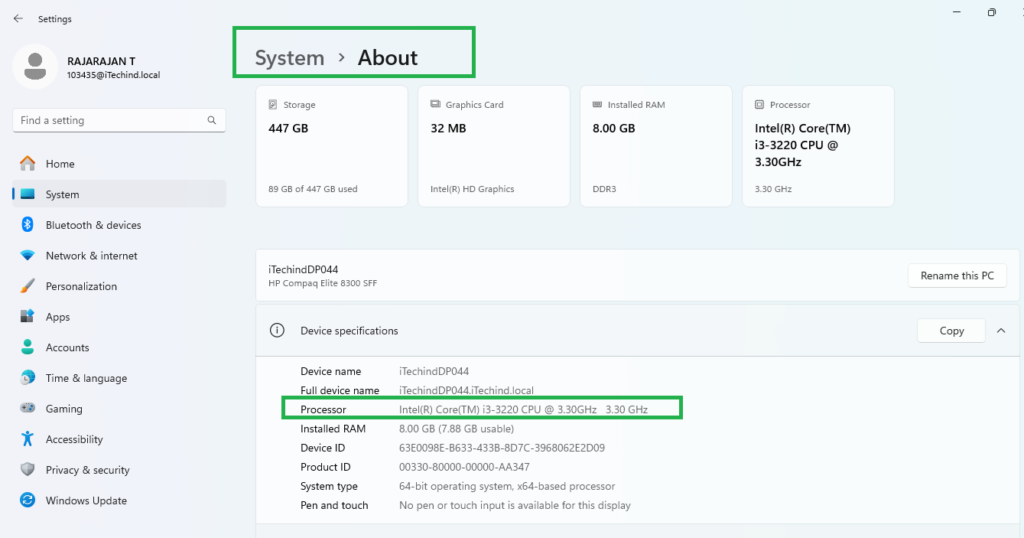Open Time & language settings
The image size is (1024, 538).
pyautogui.click(x=119, y=378)
